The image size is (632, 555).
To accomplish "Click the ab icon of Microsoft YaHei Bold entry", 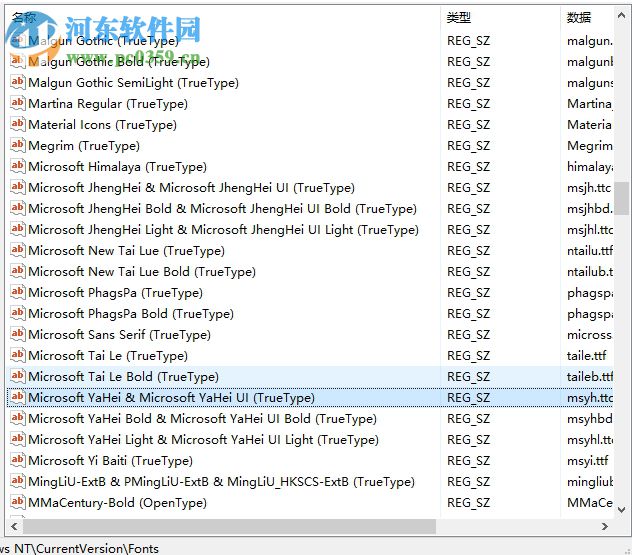I will (x=17, y=418).
